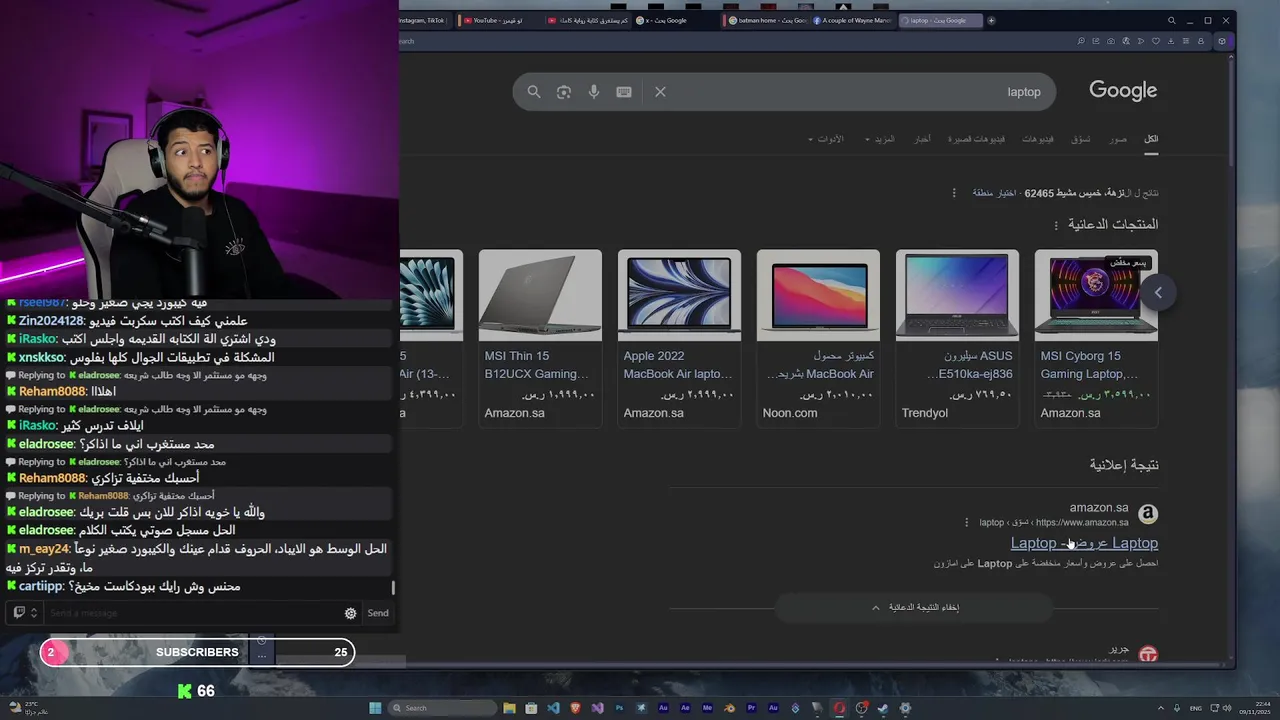Switch to فيديوهات قصيرة (Short videos) tab
1280x720 pixels.
pyautogui.click(x=976, y=139)
